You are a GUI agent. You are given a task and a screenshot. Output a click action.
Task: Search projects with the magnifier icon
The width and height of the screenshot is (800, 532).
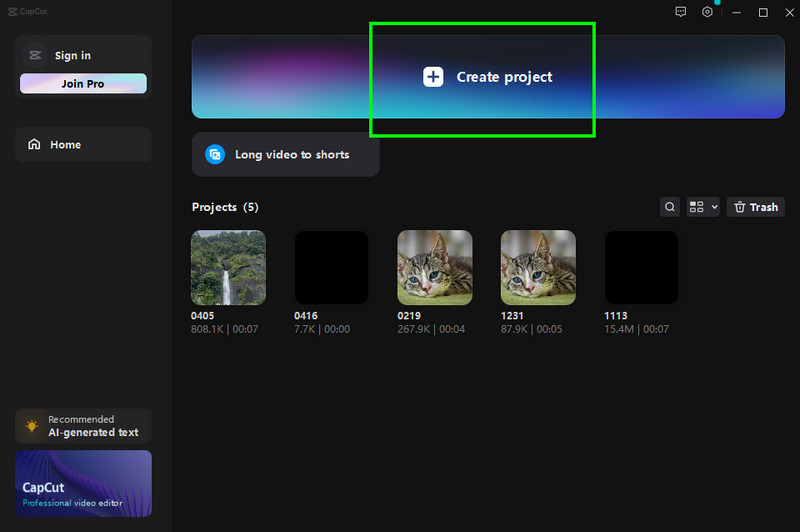[x=670, y=207]
